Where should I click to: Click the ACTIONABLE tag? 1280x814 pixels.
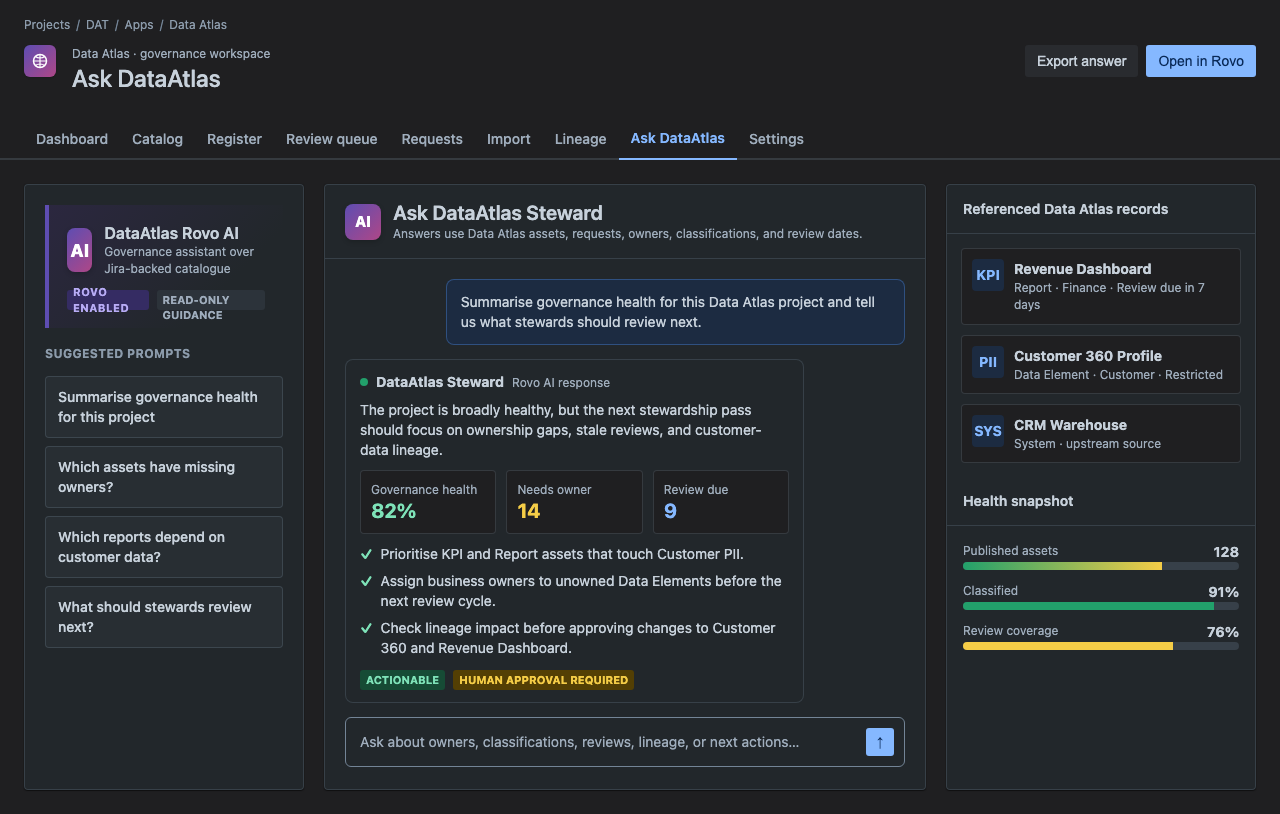click(x=403, y=680)
